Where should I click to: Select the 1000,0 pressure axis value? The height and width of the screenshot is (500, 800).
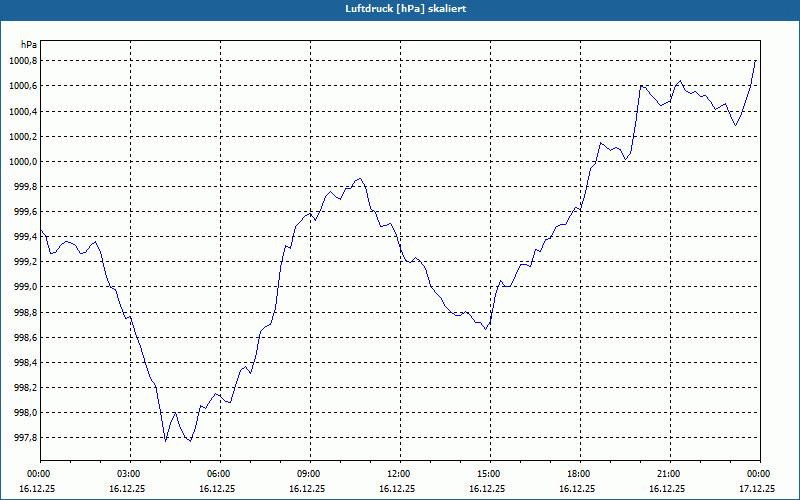pos(22,162)
